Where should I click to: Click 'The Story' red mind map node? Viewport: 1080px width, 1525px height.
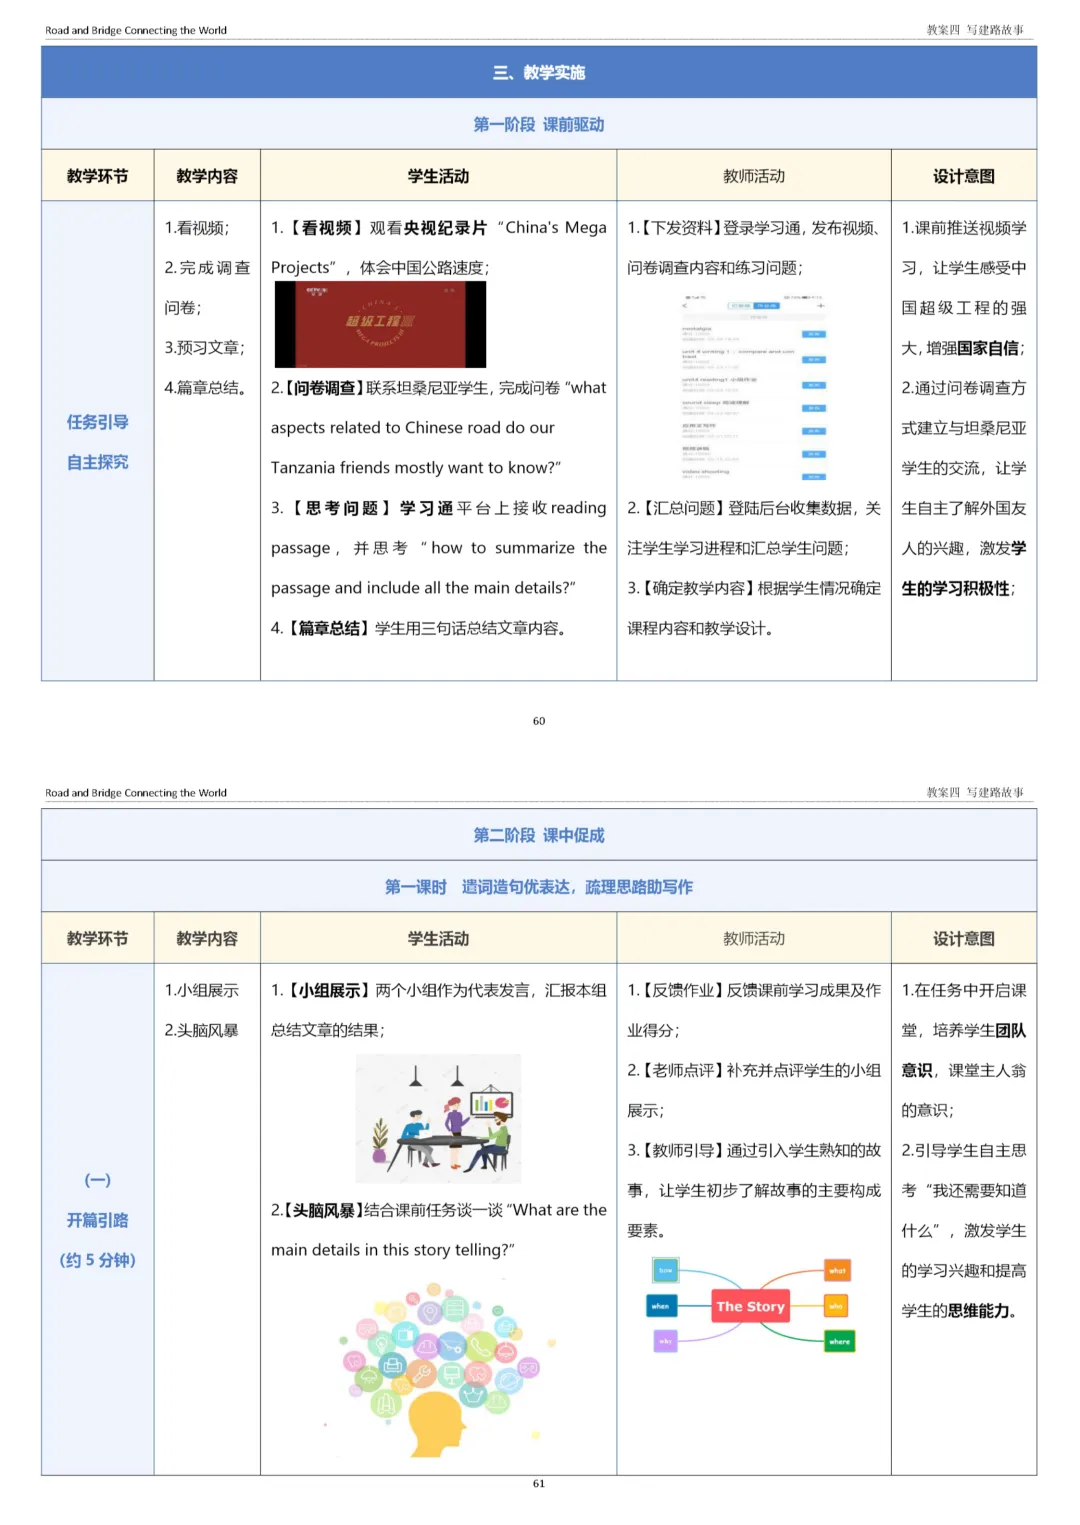[x=750, y=1306]
